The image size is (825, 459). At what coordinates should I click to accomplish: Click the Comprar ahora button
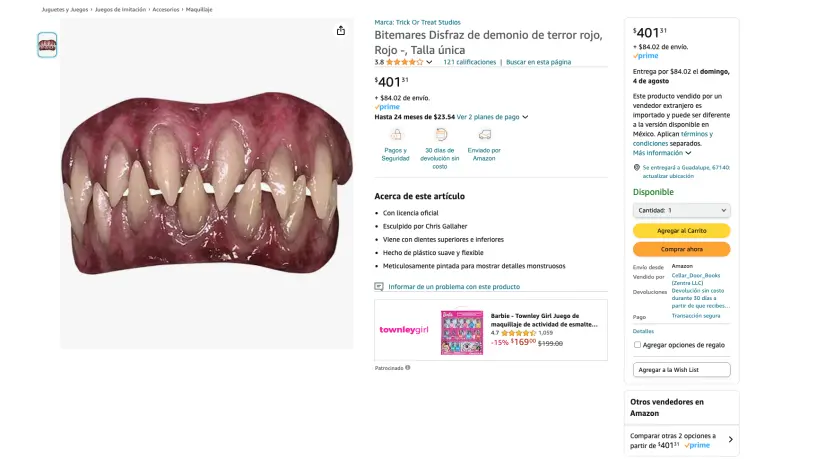(681, 249)
